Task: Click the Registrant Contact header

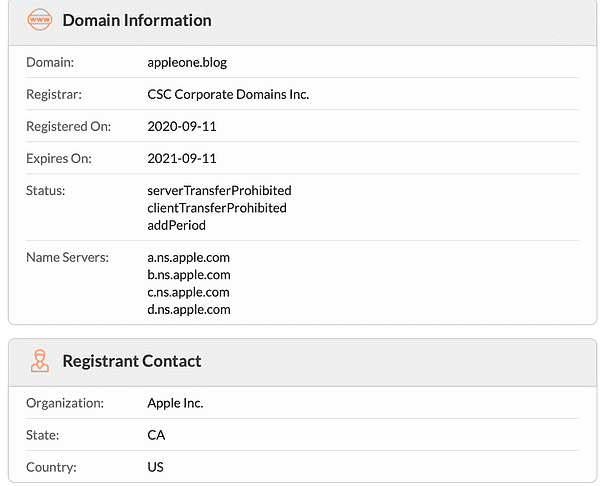Action: 132,361
